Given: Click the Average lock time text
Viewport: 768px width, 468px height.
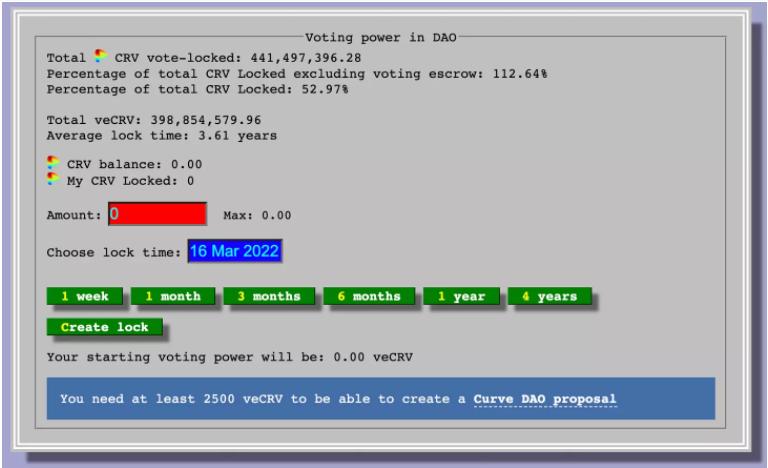Looking at the screenshot, I should 162,135.
